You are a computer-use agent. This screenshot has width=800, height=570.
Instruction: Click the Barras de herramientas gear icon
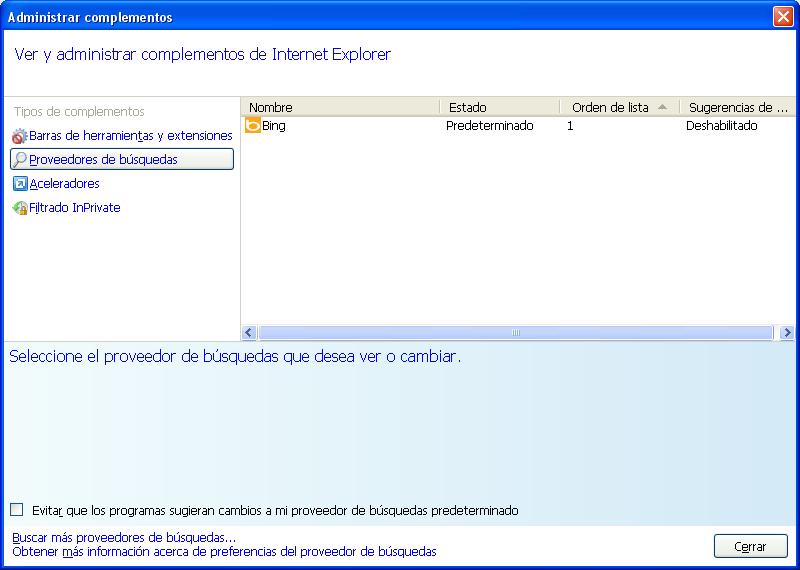[19, 136]
